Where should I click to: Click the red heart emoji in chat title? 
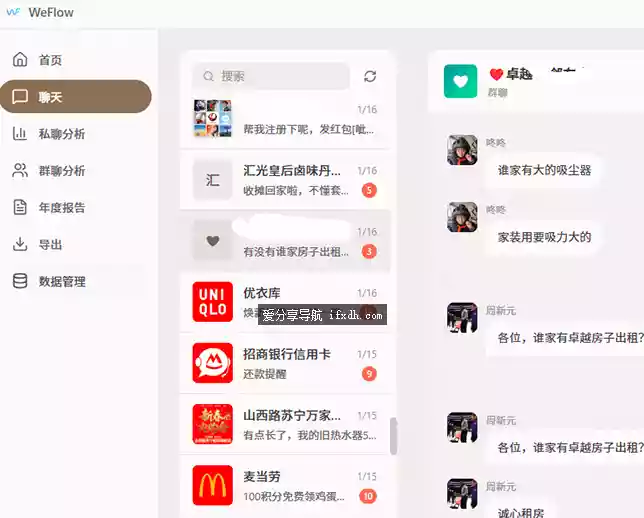(496, 74)
